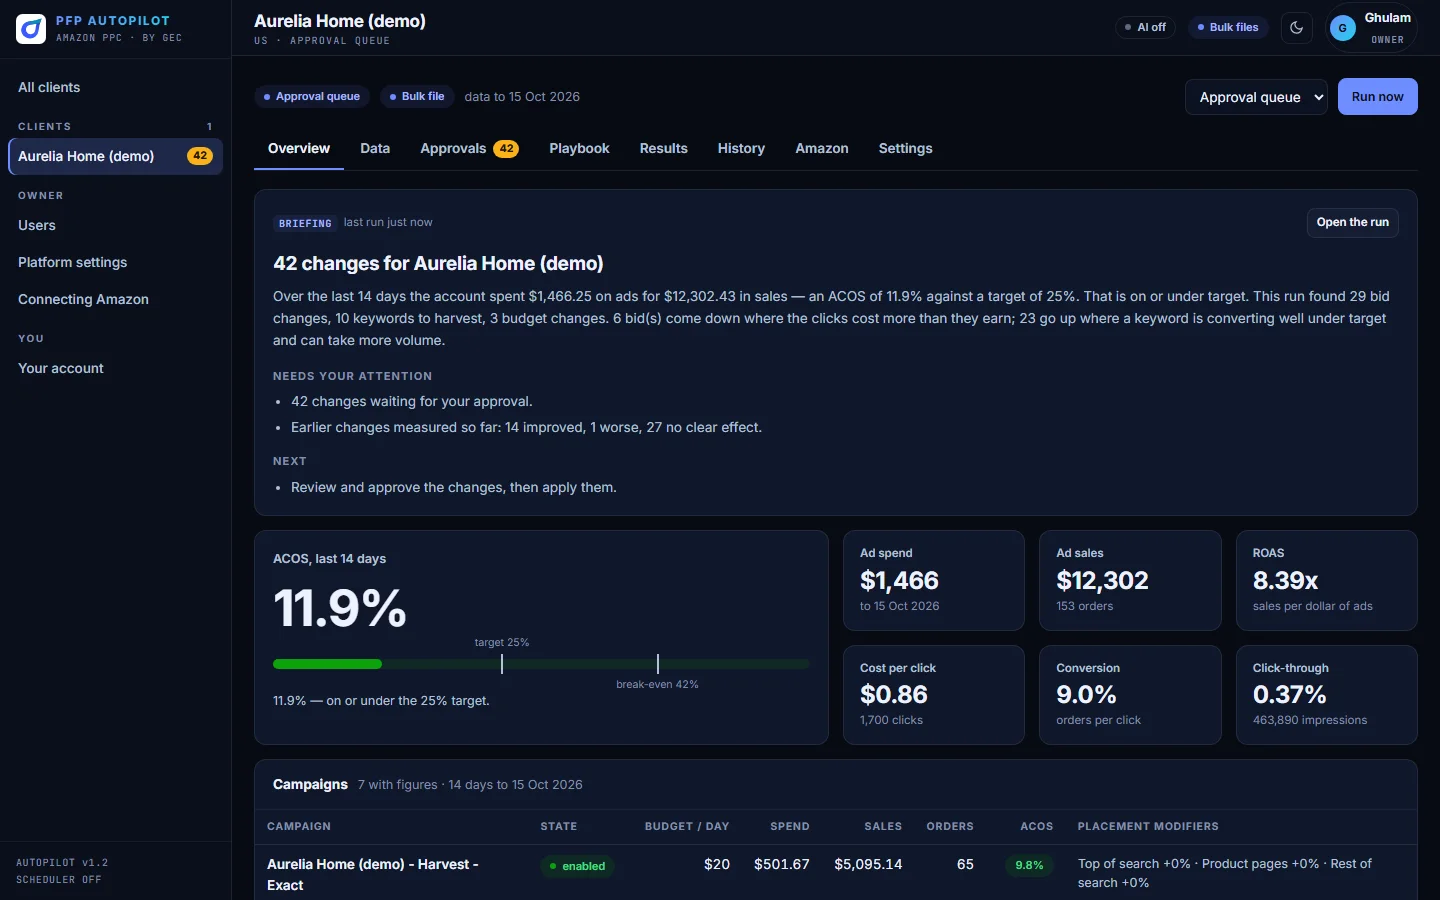
Task: Click the ORDERS column header
Action: 950,826
